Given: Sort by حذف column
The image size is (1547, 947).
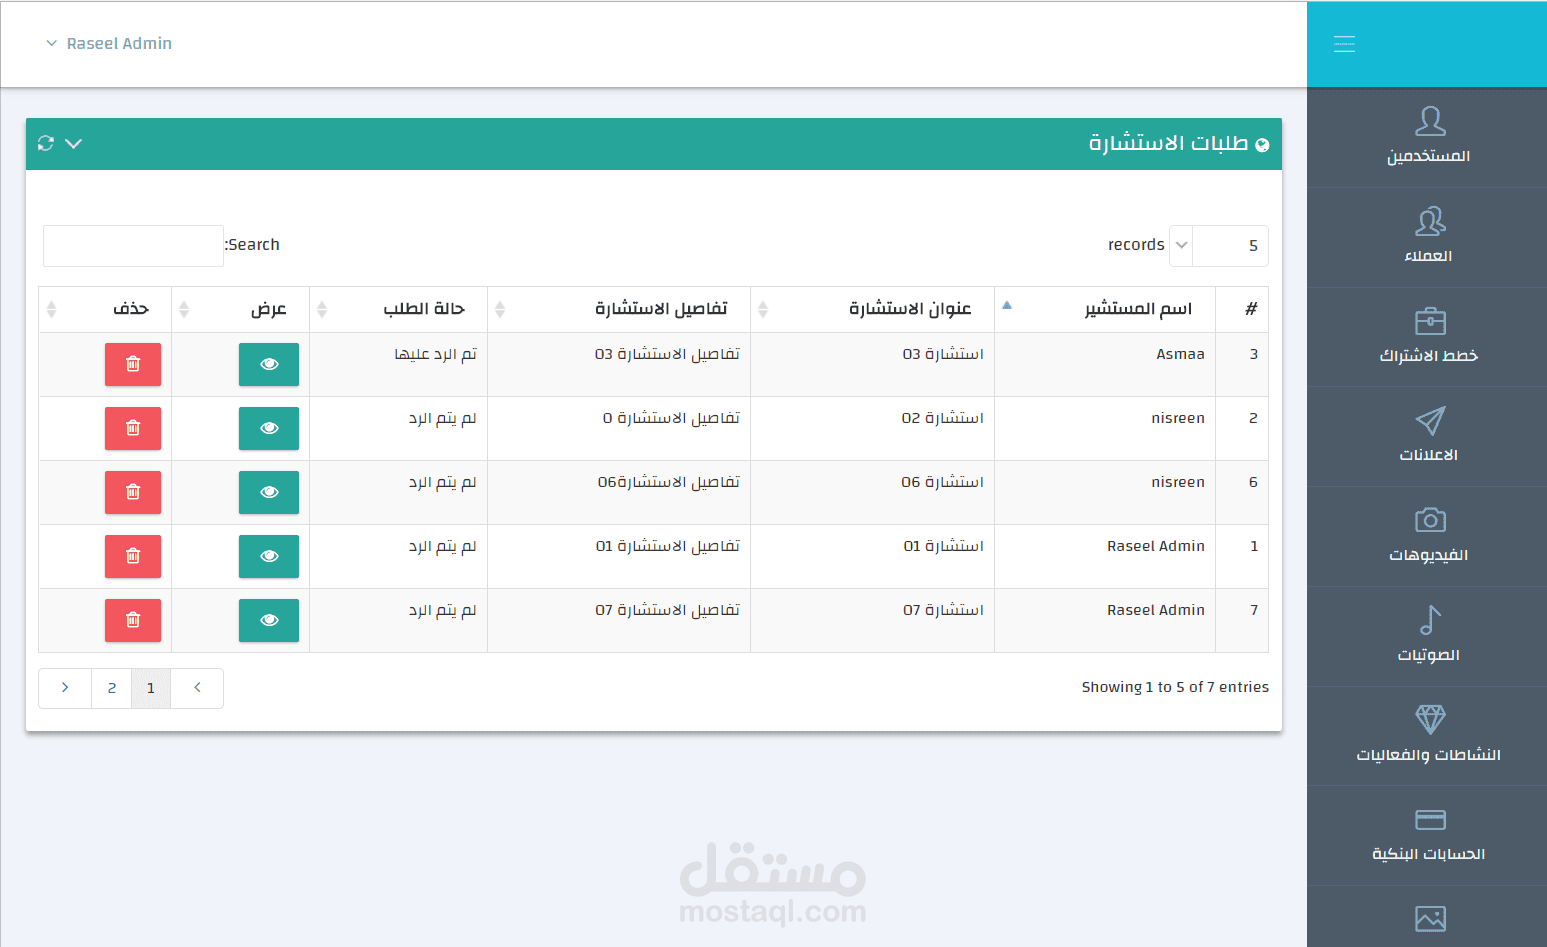Looking at the screenshot, I should tap(105, 309).
